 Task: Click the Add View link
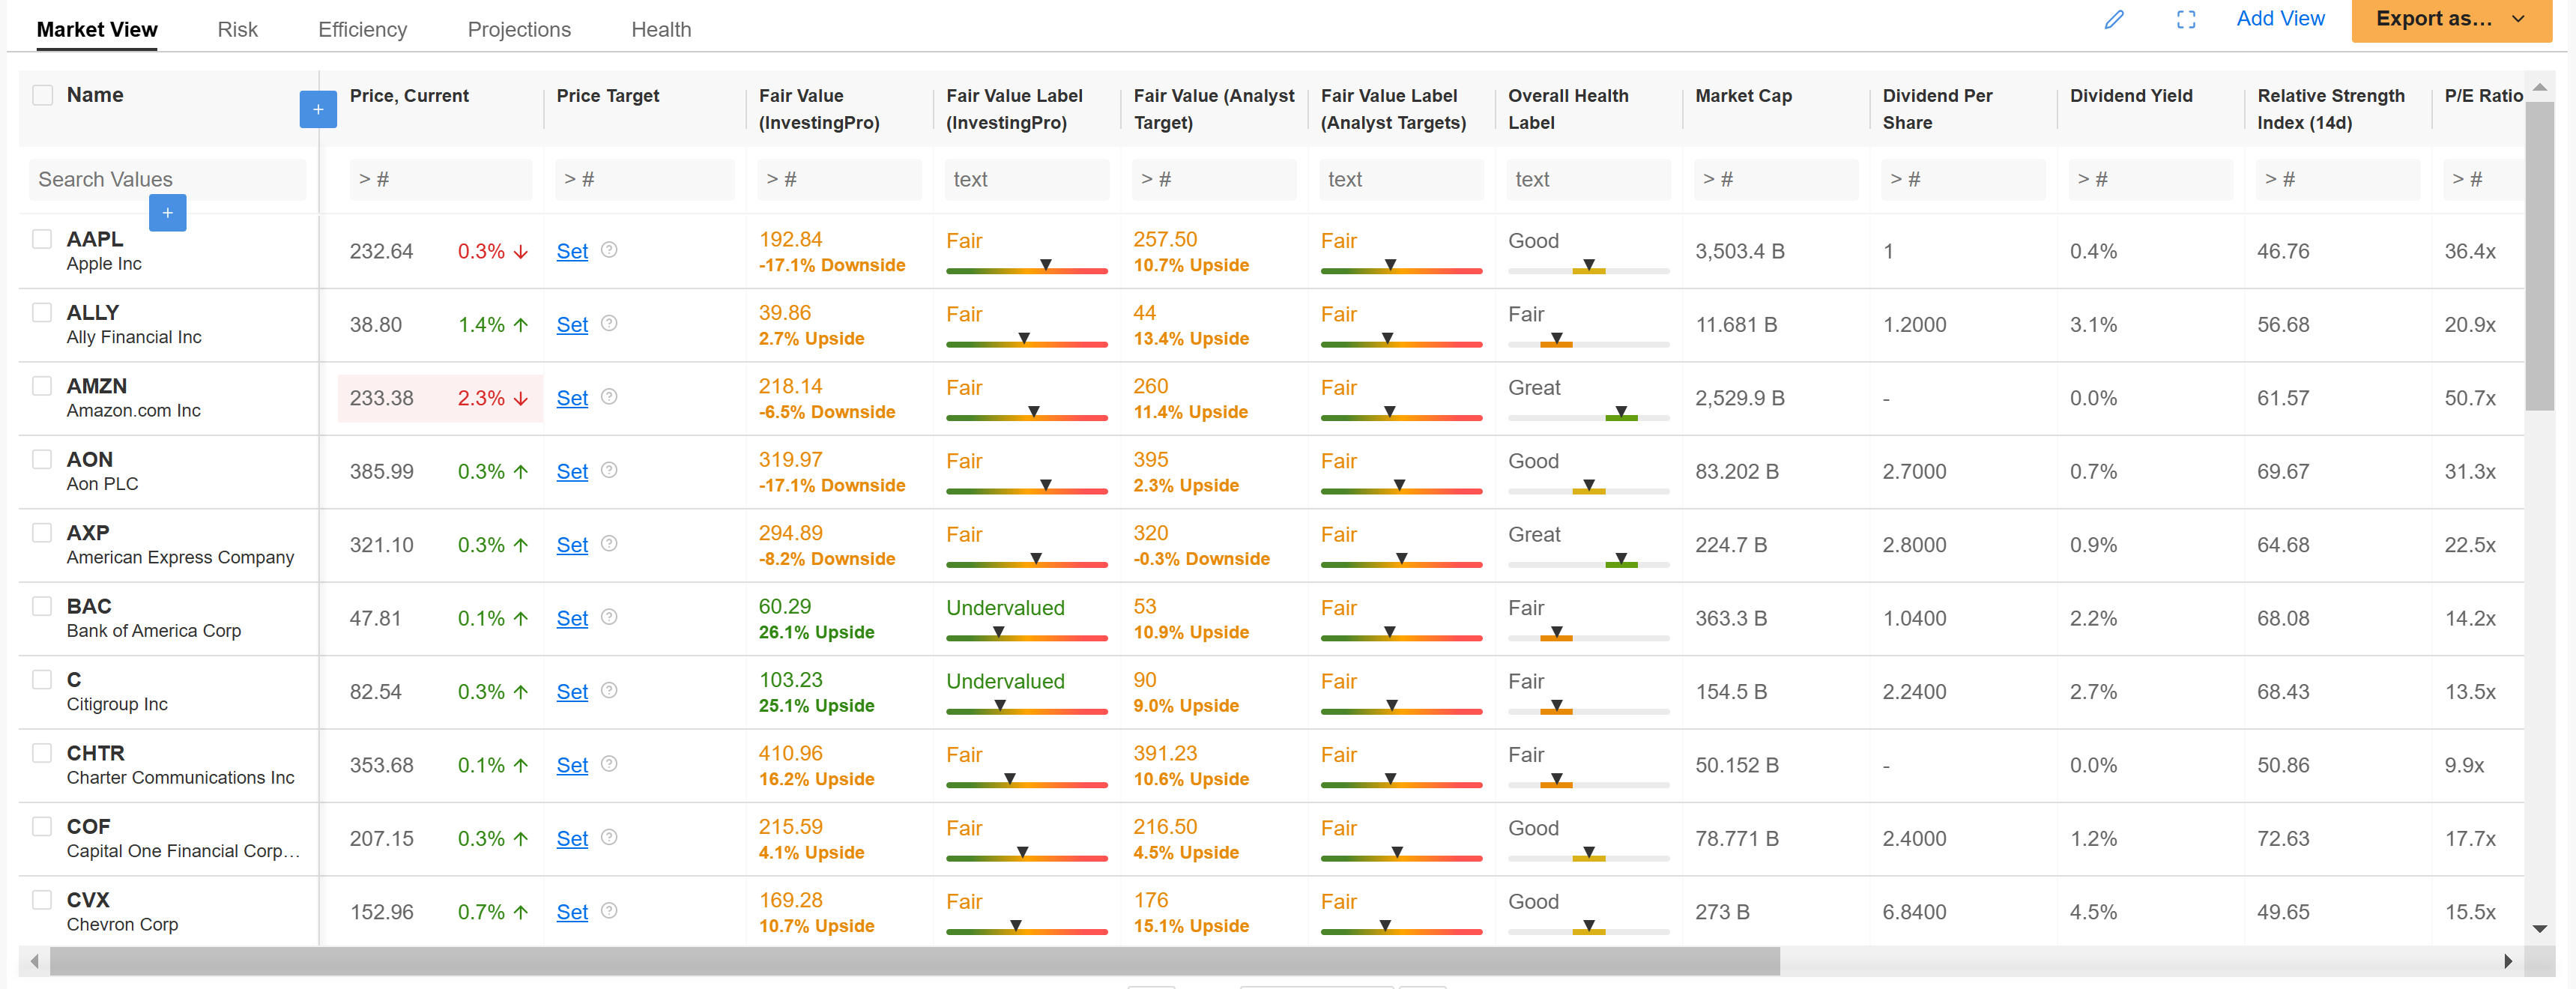(x=2280, y=19)
